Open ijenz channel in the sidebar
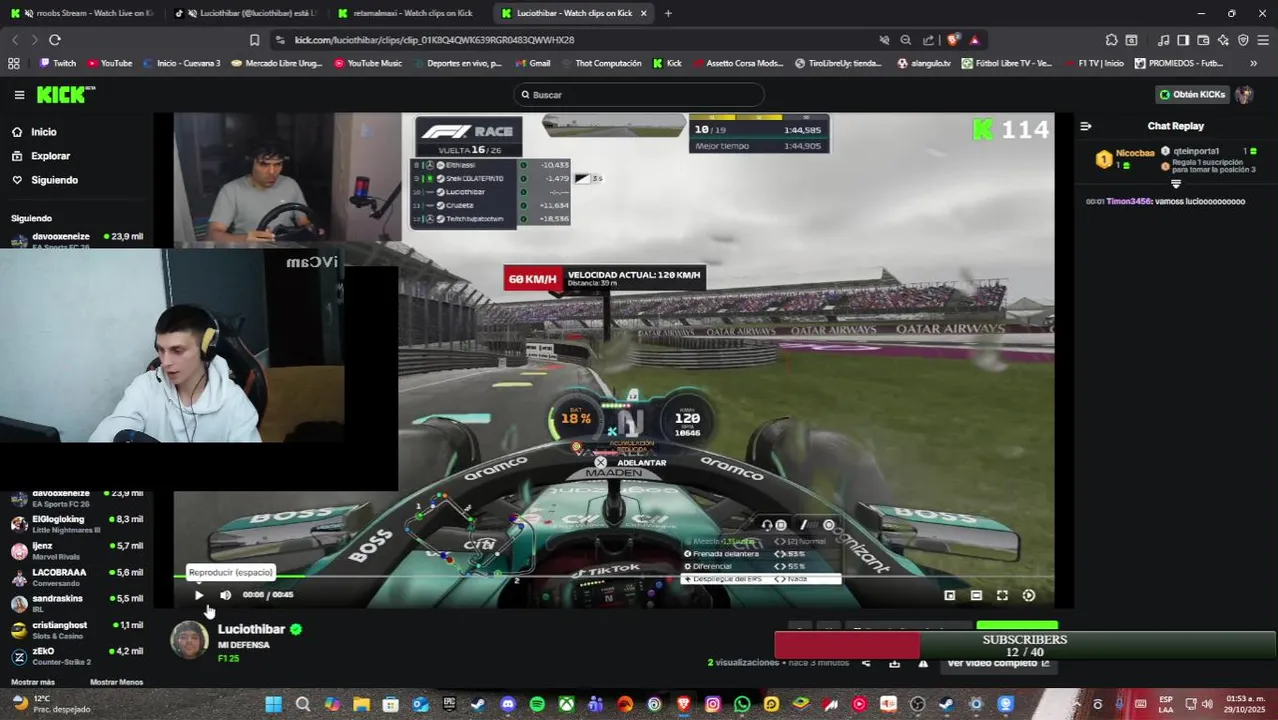 click(x=77, y=551)
